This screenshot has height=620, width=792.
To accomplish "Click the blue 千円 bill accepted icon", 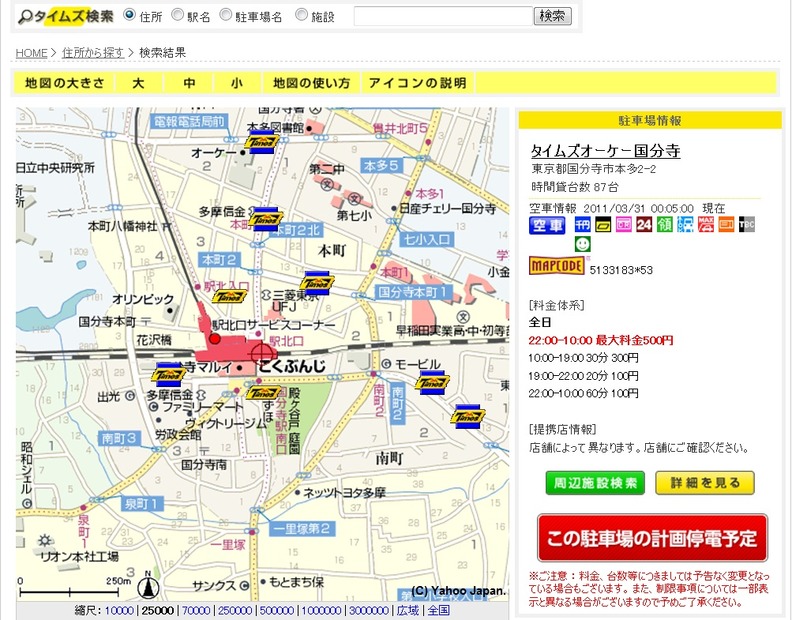I will [583, 224].
